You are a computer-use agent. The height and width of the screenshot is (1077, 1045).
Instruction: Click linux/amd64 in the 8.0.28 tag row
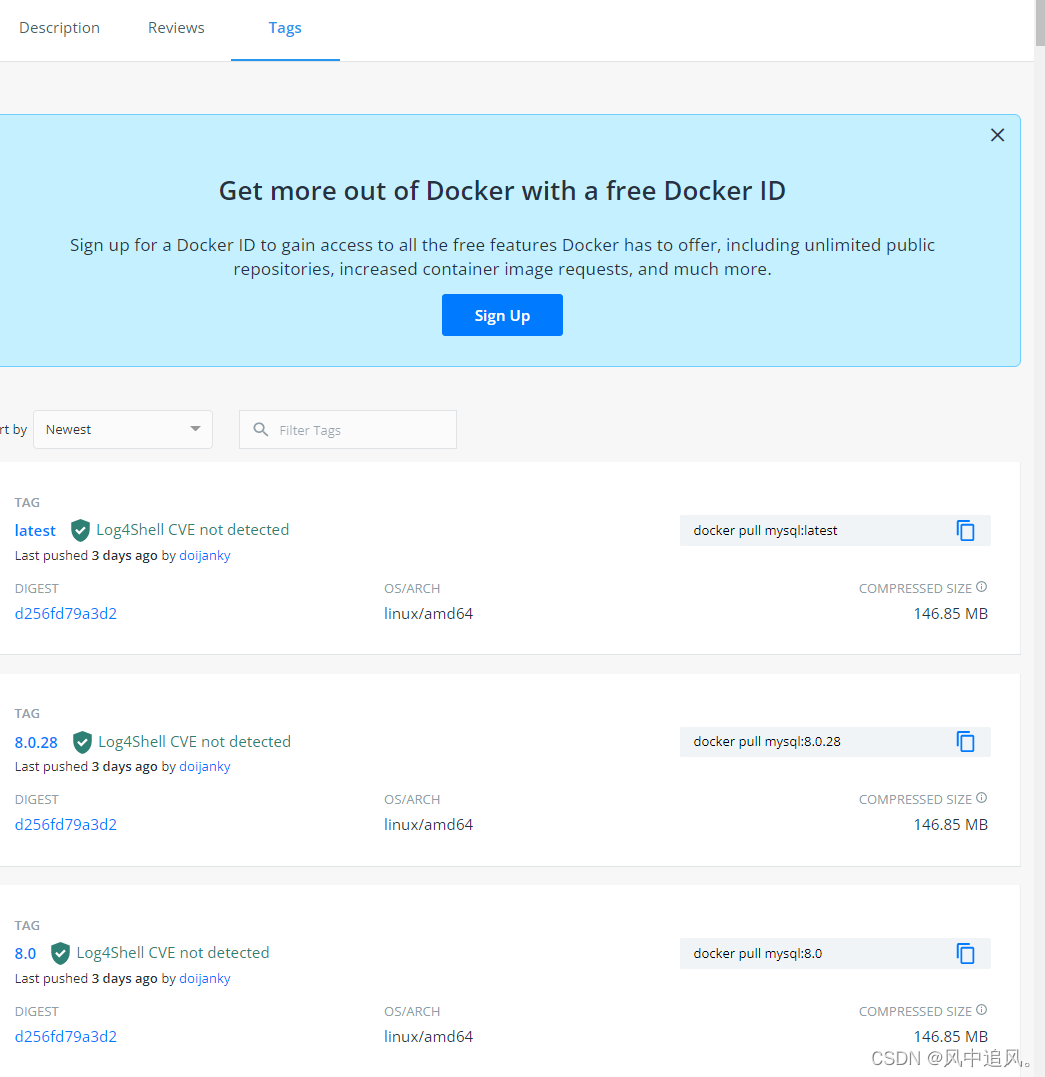[x=428, y=824]
